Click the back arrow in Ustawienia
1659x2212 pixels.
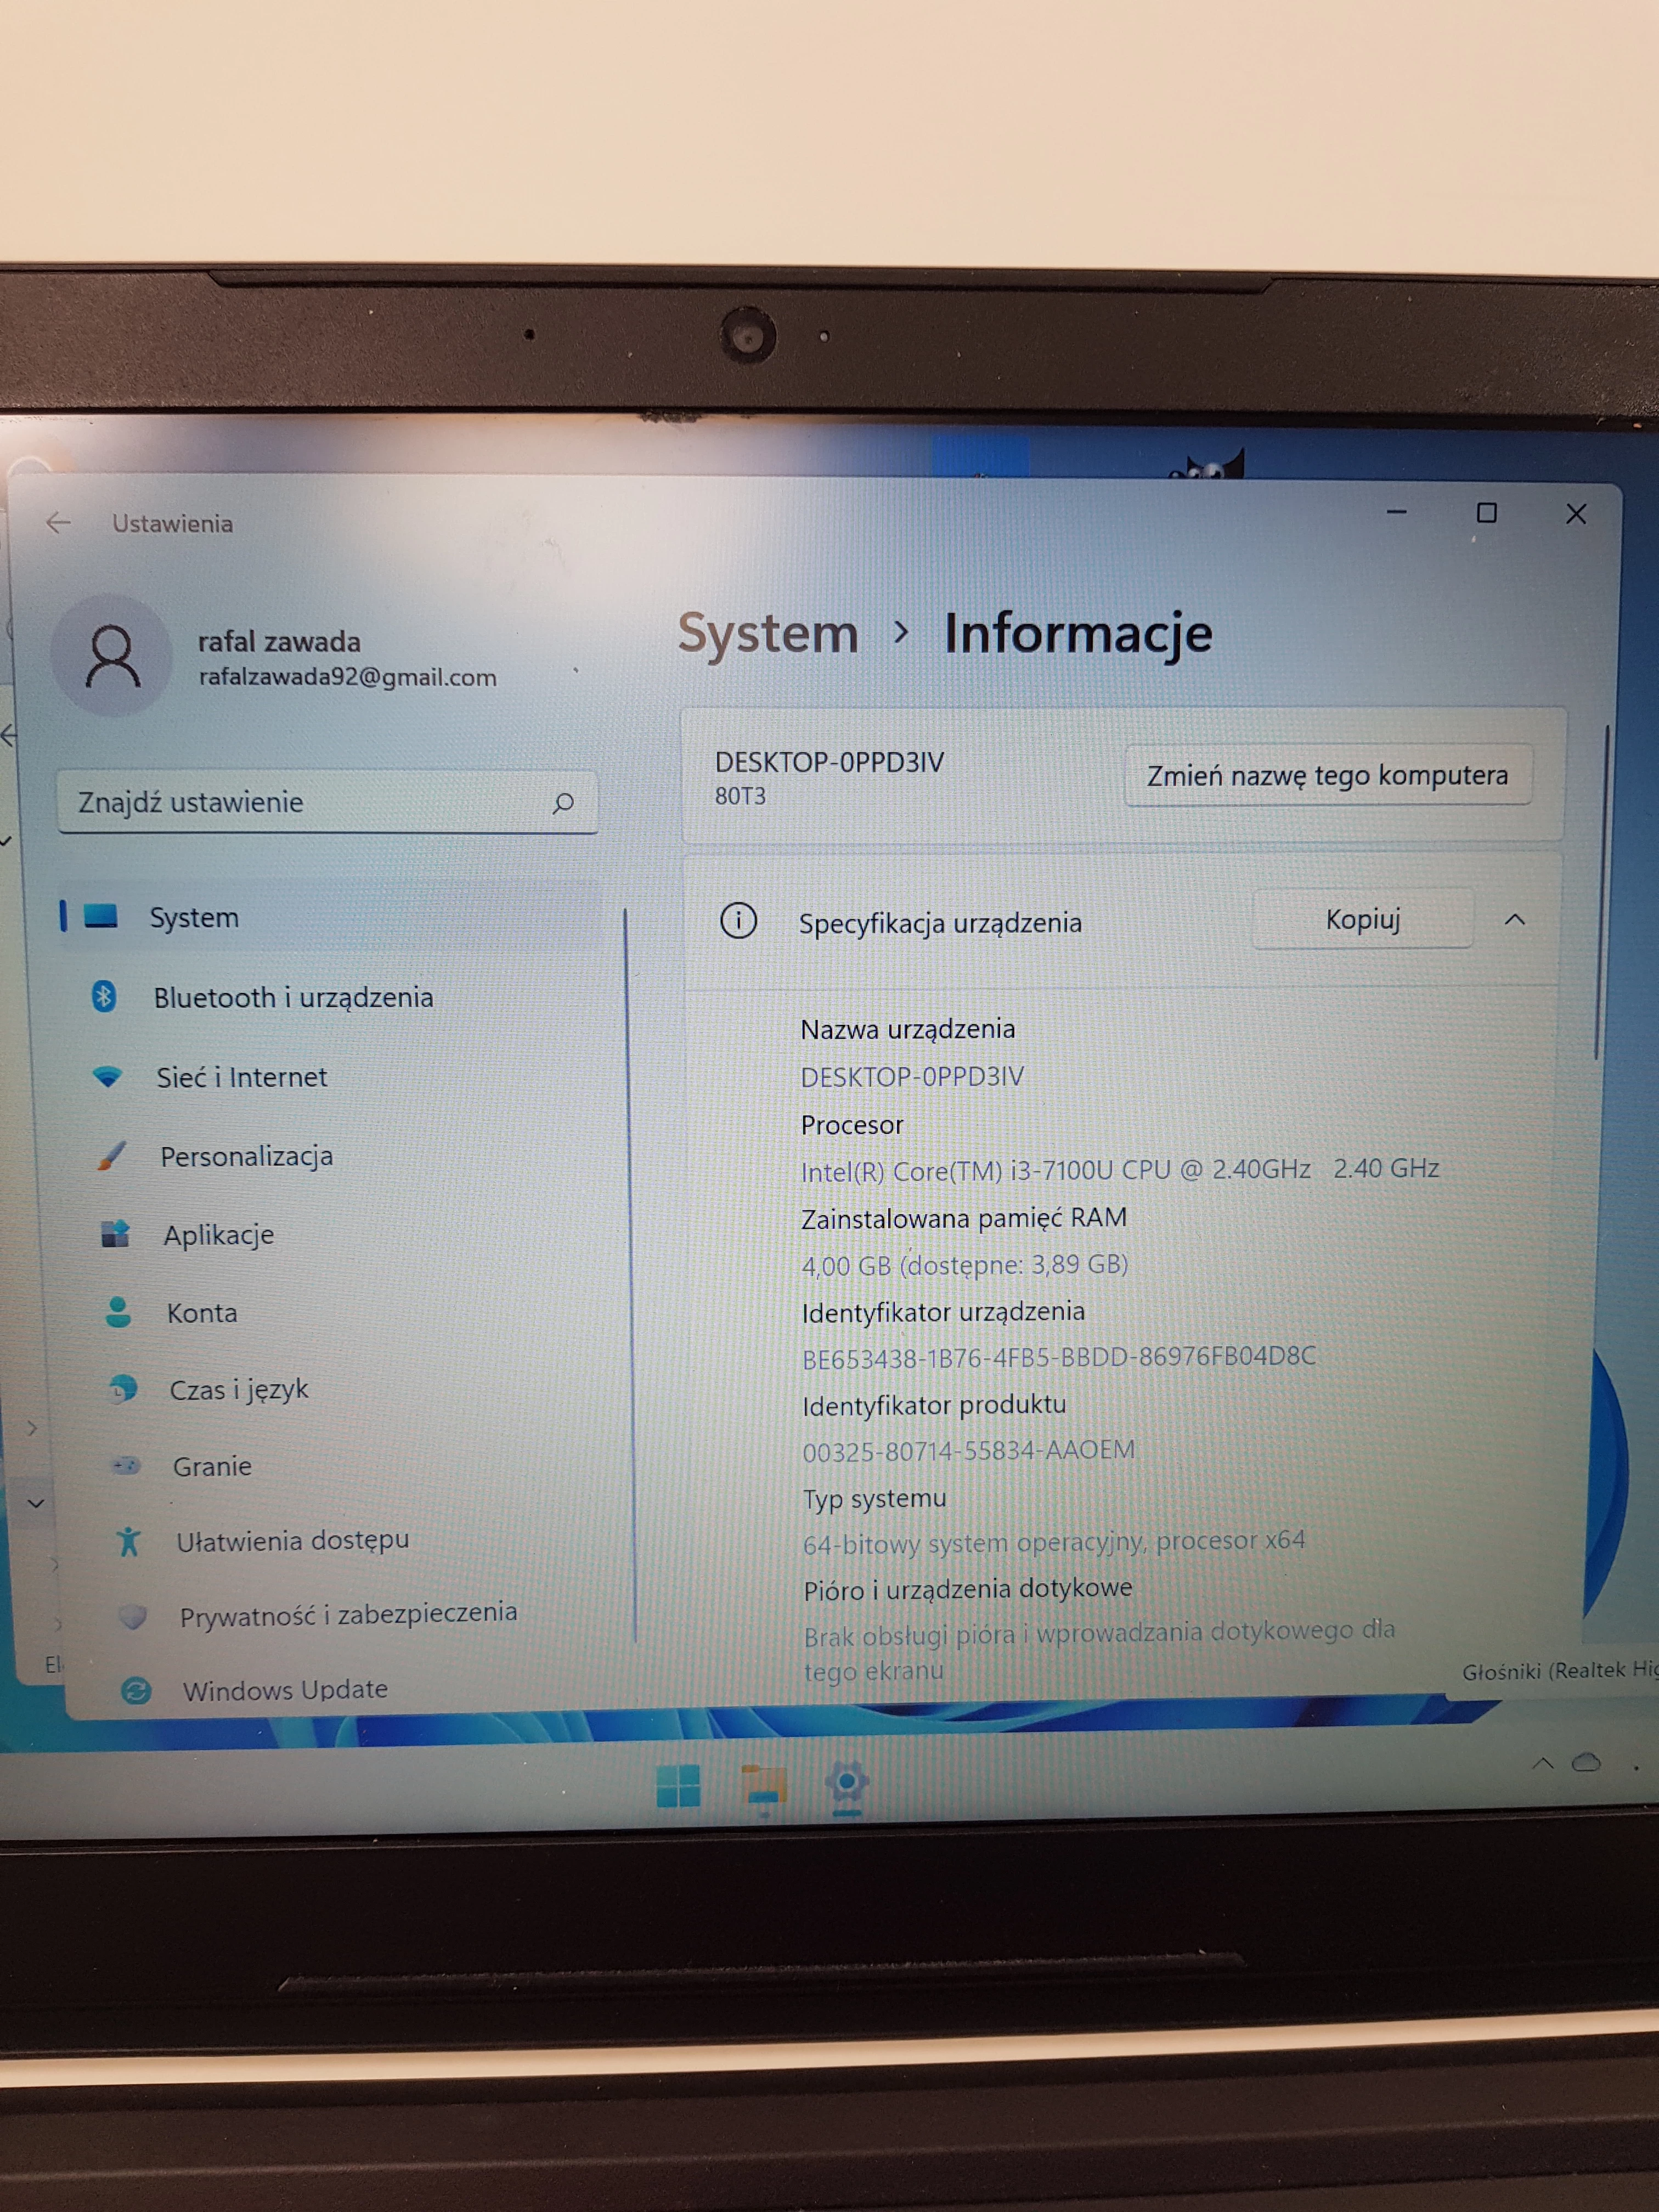click(59, 522)
